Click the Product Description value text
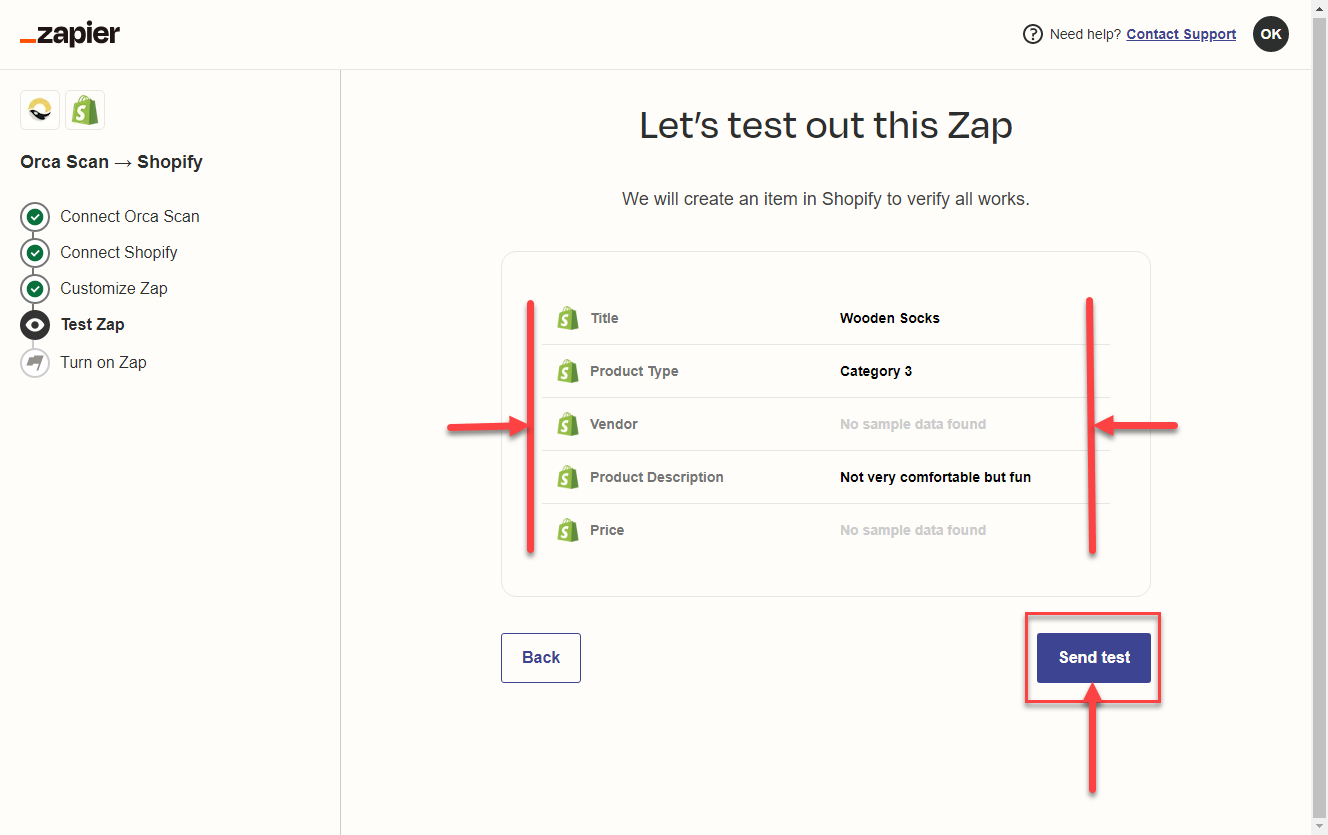 pos(935,477)
